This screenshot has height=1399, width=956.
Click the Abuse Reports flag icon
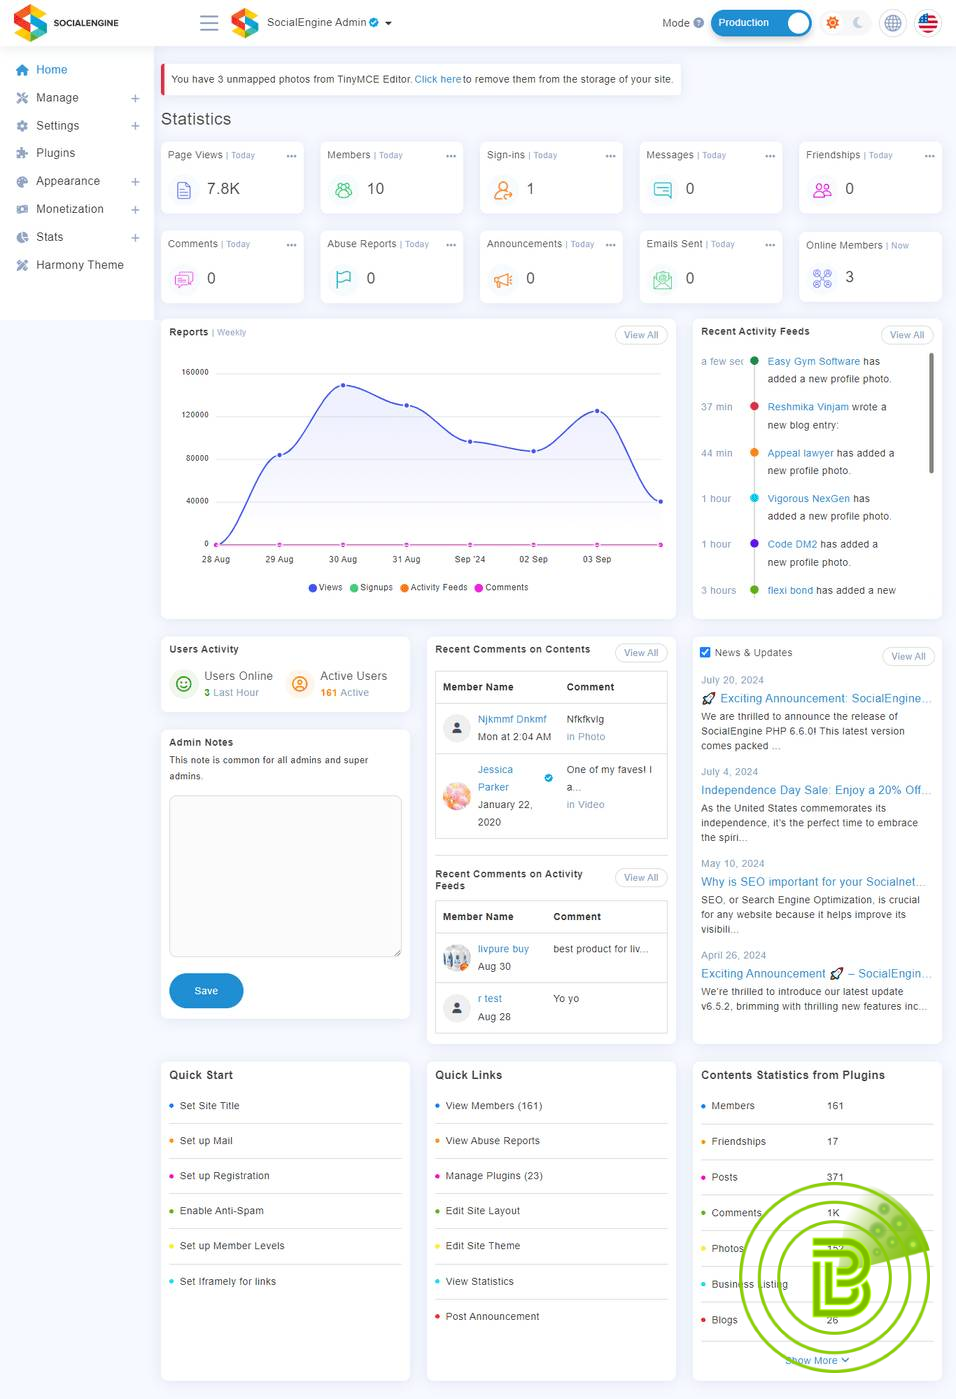click(343, 279)
